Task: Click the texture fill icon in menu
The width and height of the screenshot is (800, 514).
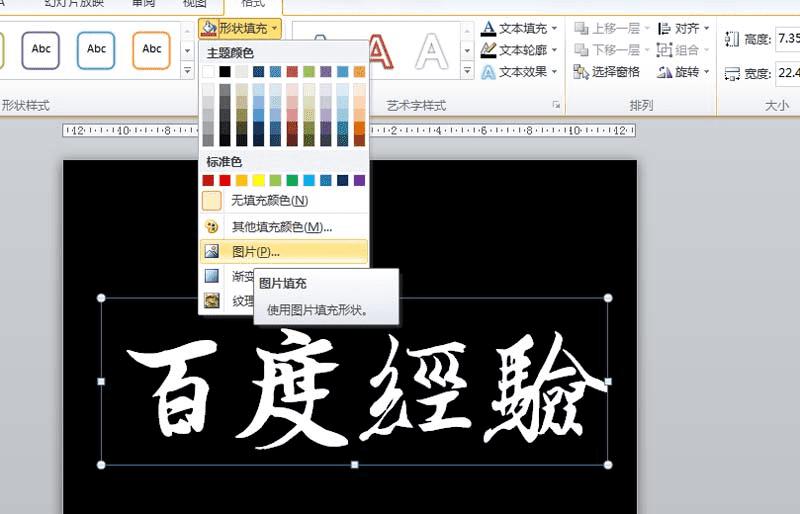Action: [211, 300]
